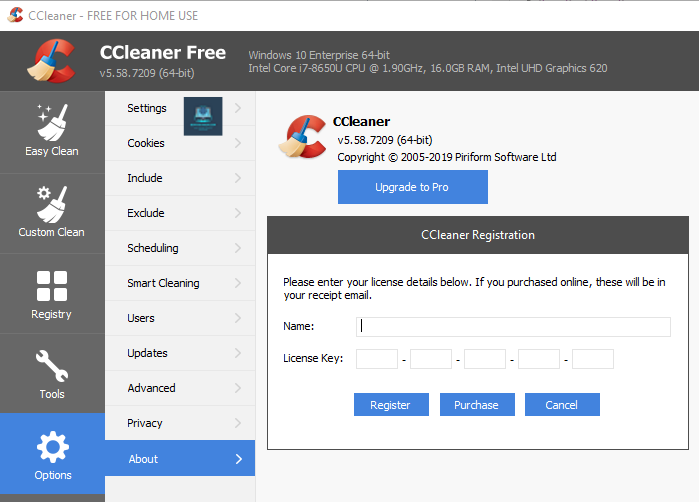Viewport: 699px width, 502px height.
Task: Open the Smart Cleaning options page
Action: (180, 283)
